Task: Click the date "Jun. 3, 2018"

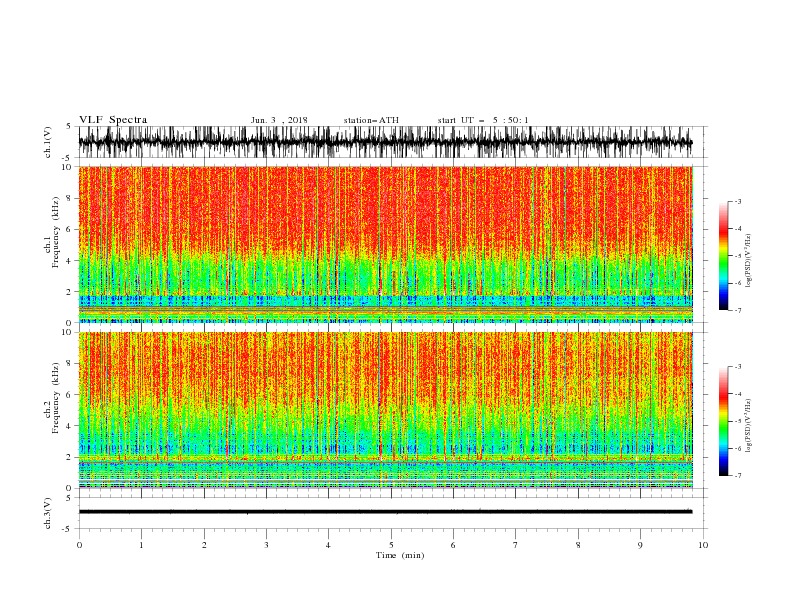Action: (279, 121)
